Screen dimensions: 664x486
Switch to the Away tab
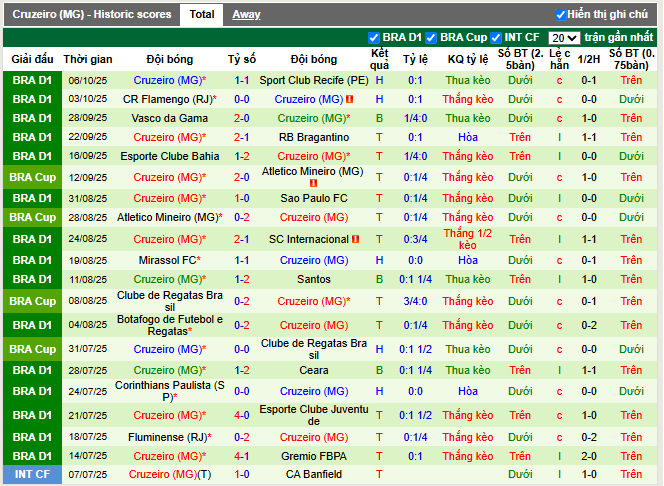pyautogui.click(x=246, y=15)
